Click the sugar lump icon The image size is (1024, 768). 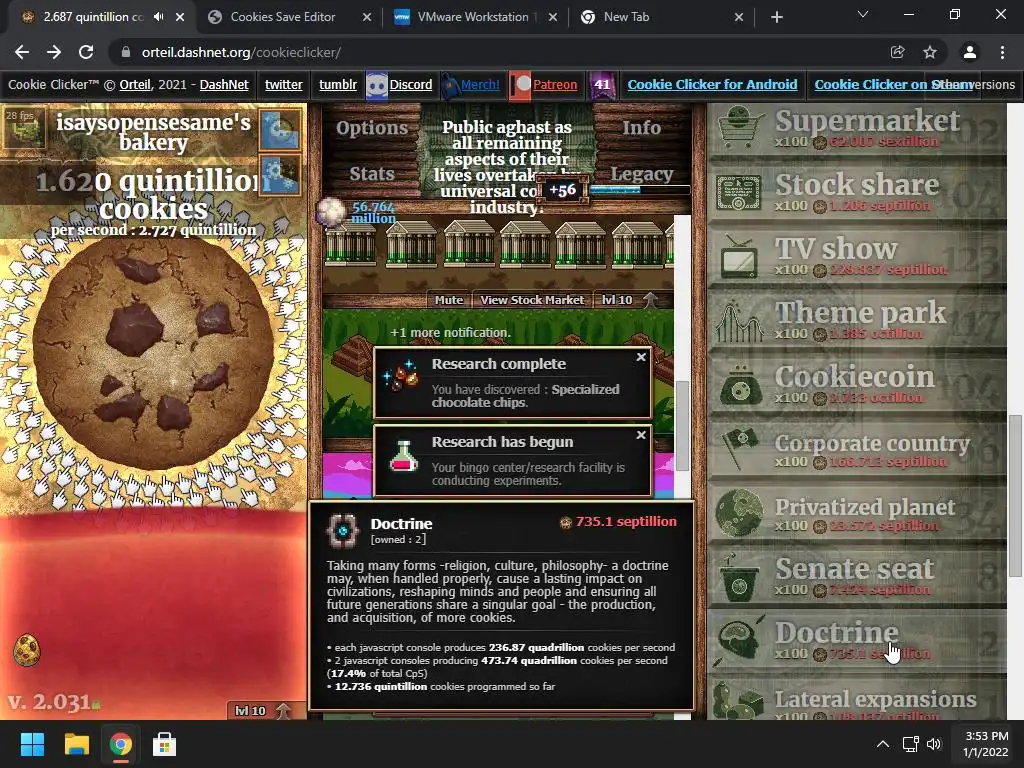[x=331, y=212]
